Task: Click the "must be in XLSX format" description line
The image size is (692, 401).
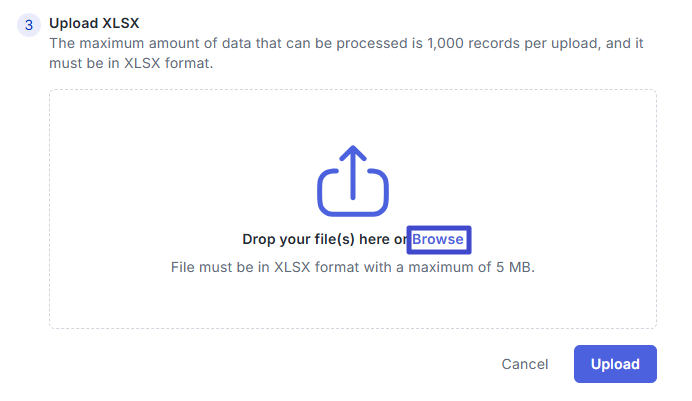Action: click(x=131, y=63)
